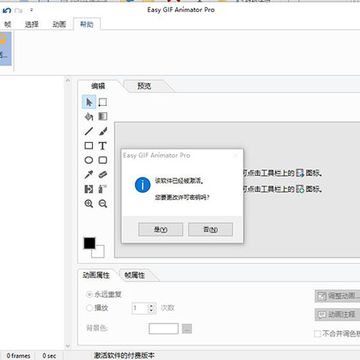This screenshot has height=360, width=360.
Task: Choose the ellipse shape tool
Action: pyautogui.click(x=89, y=160)
